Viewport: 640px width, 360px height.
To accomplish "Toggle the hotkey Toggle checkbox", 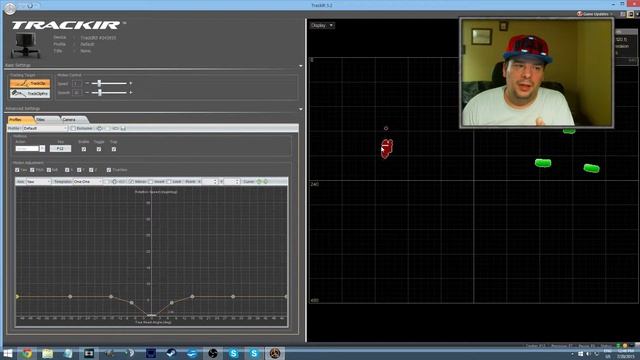I will (x=99, y=149).
